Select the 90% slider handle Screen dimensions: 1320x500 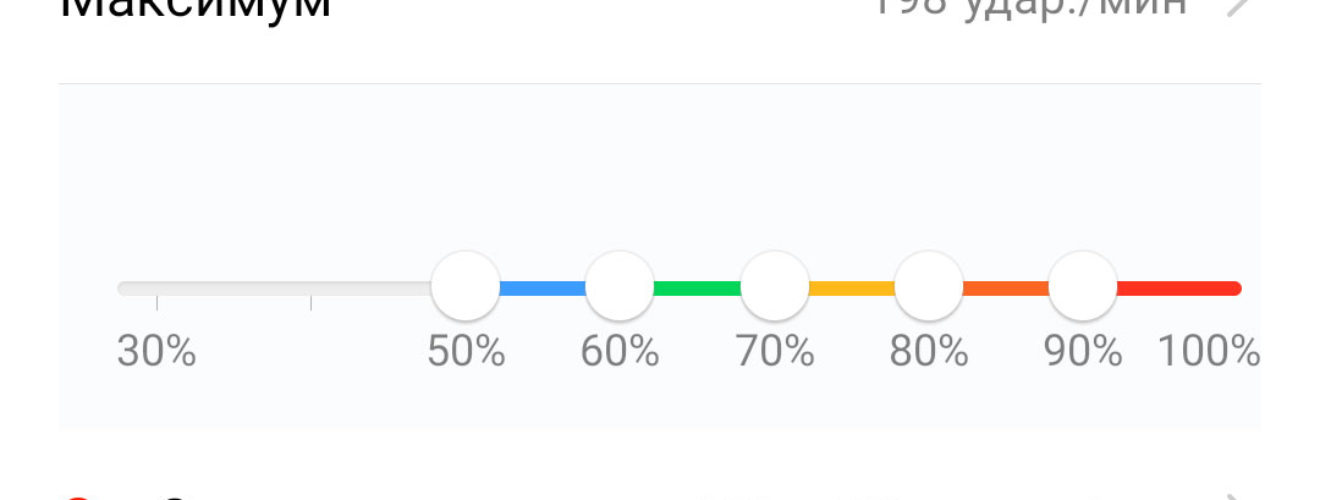coord(1082,286)
